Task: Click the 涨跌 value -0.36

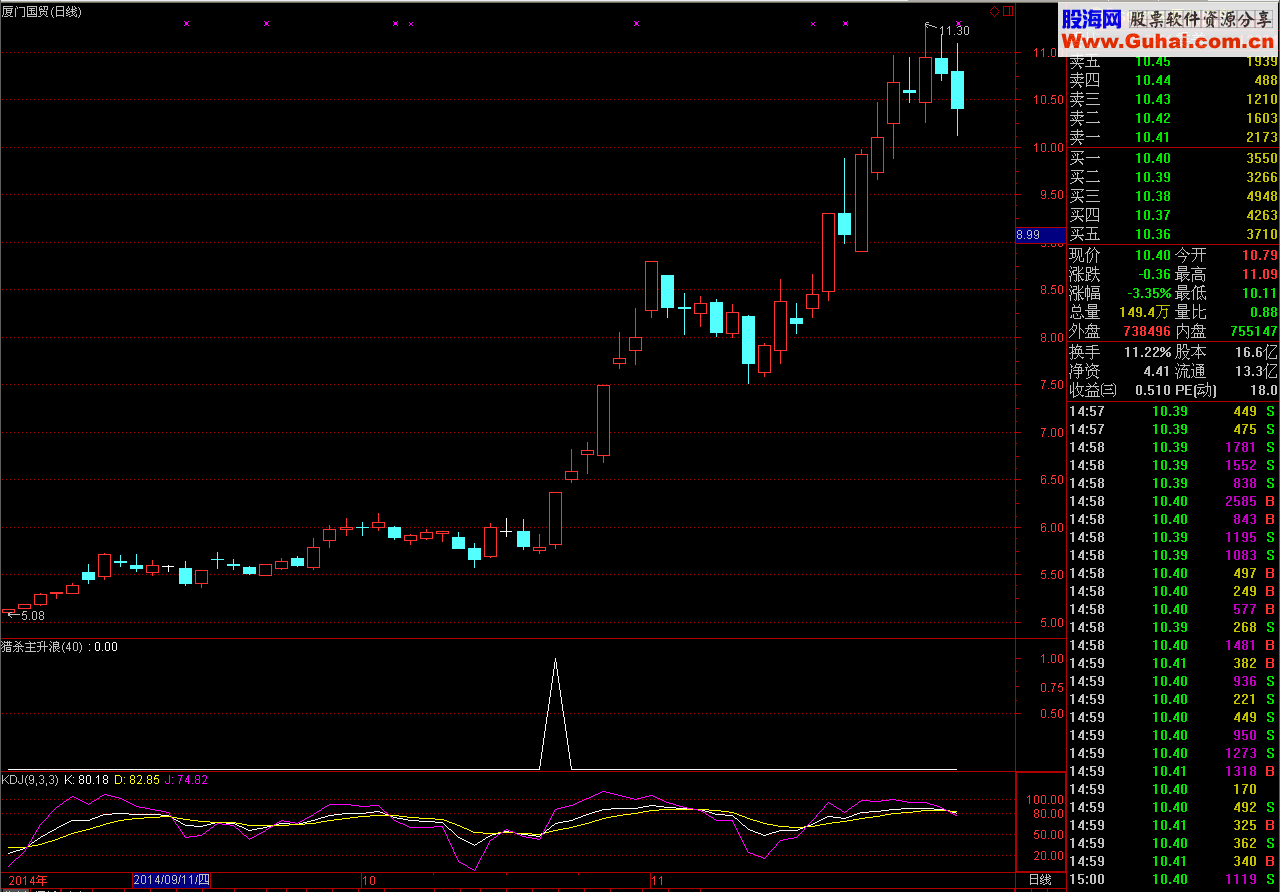Action: 1154,274
